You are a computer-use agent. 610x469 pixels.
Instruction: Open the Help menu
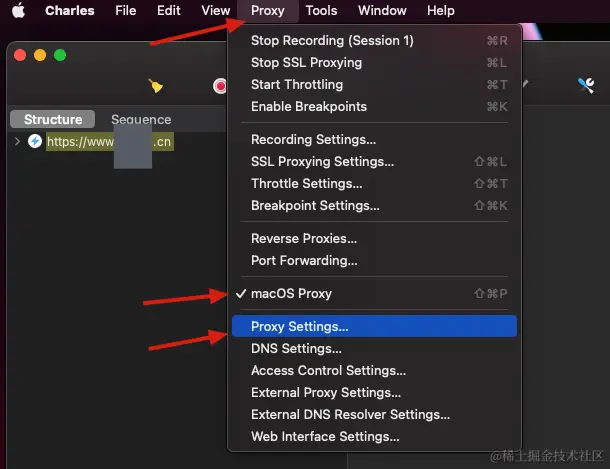coord(440,10)
